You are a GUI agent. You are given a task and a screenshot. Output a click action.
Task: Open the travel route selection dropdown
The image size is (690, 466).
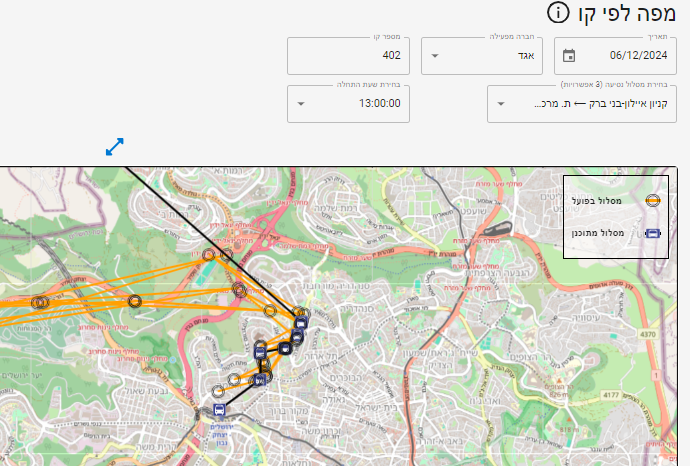[x=582, y=104]
